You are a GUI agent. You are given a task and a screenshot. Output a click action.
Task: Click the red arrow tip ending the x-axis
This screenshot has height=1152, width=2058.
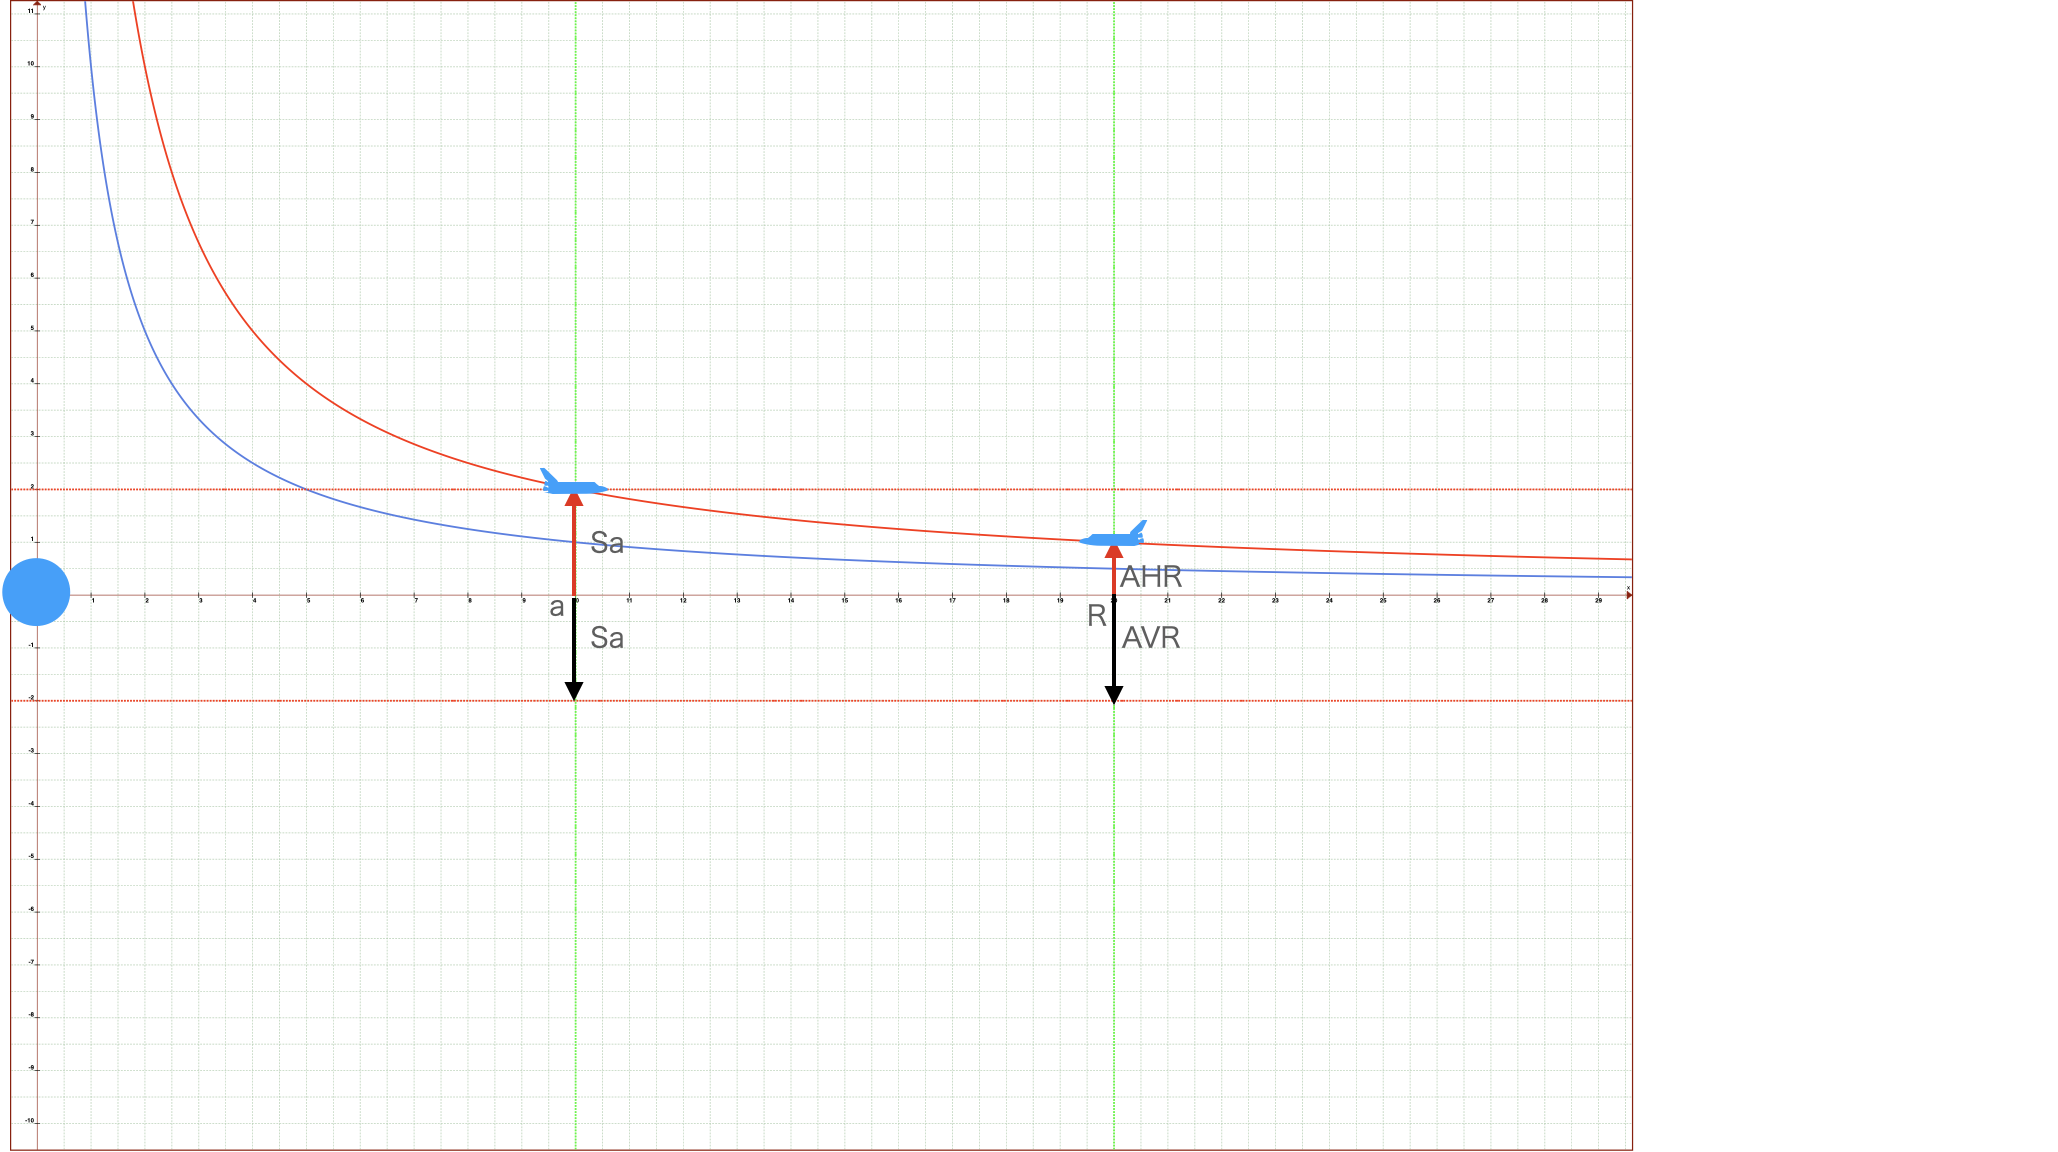pyautogui.click(x=1628, y=595)
